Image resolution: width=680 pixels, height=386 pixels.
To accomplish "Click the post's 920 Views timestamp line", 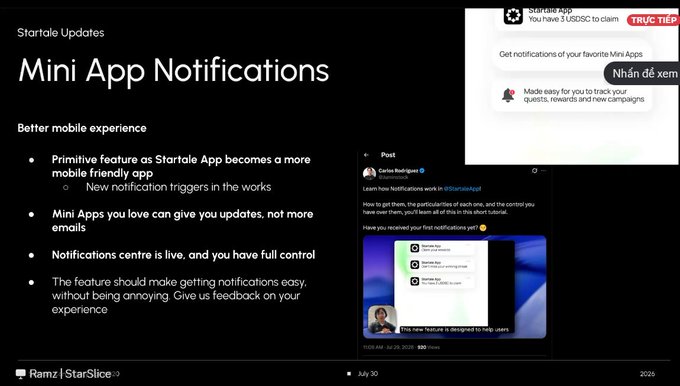I will pos(401,347).
